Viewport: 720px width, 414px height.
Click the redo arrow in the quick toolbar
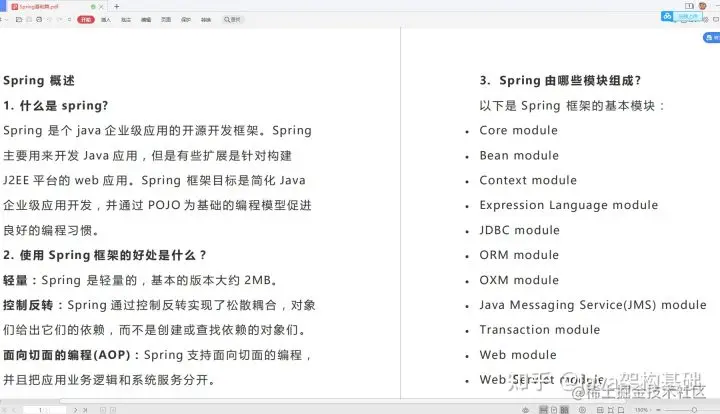(x=60, y=20)
